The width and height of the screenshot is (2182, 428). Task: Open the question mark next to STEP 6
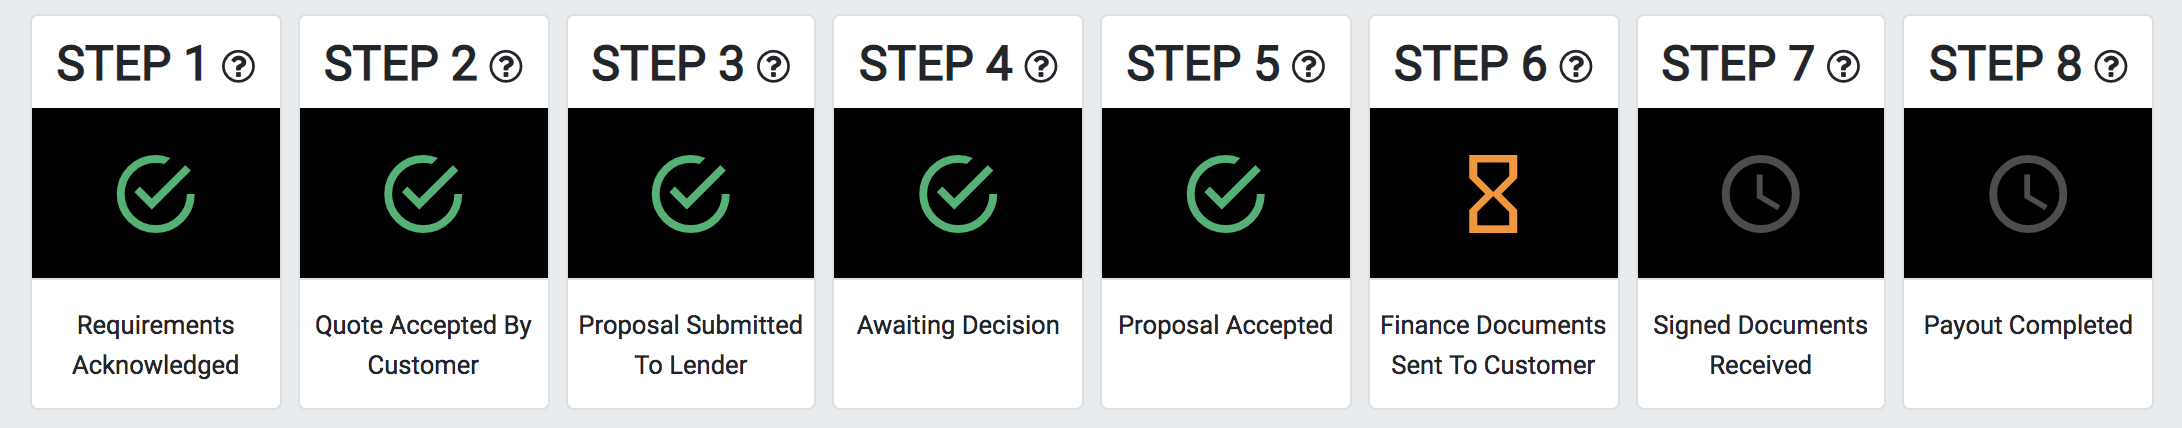pyautogui.click(x=1576, y=67)
